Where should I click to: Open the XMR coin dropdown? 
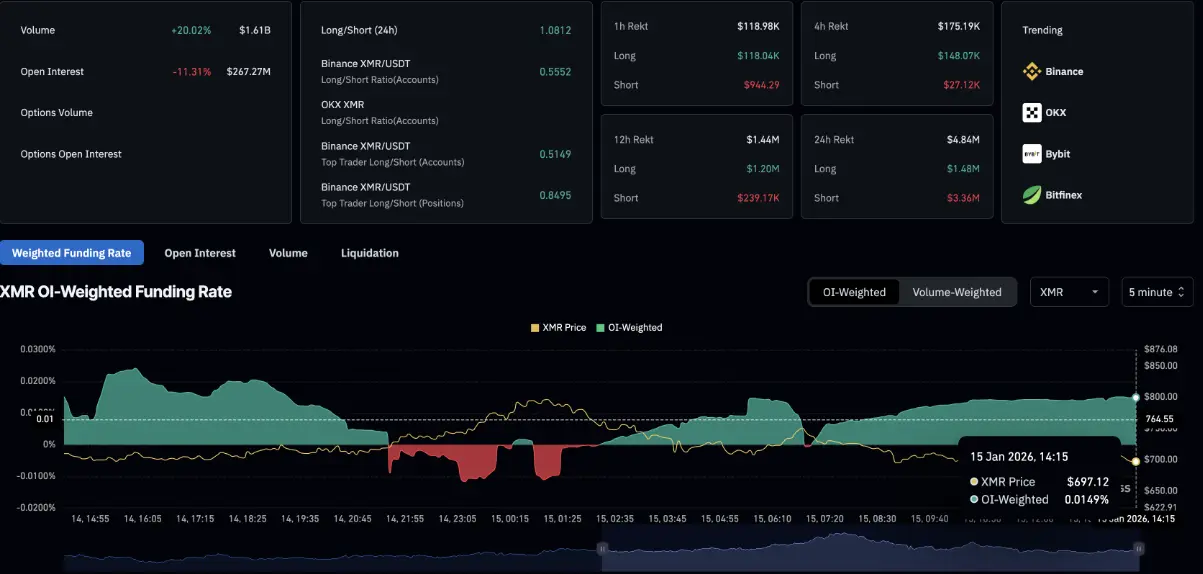click(x=1069, y=292)
